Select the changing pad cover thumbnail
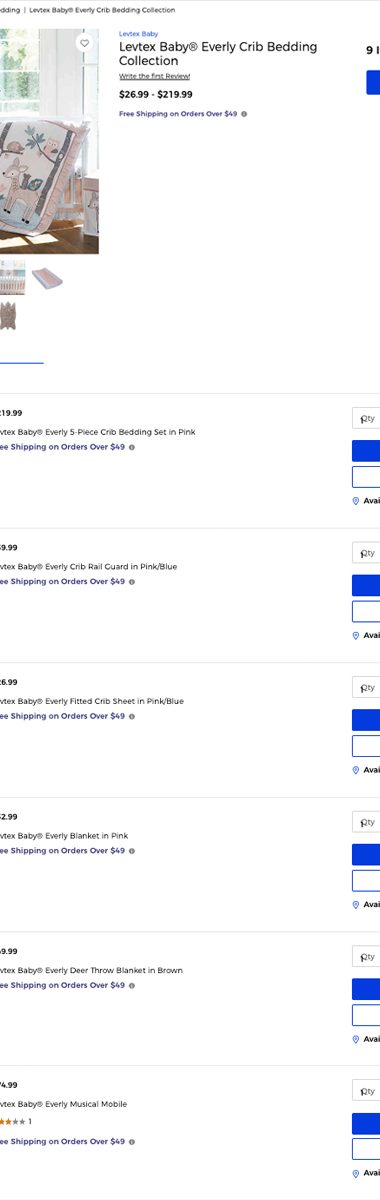The image size is (380, 1200). coord(47,278)
